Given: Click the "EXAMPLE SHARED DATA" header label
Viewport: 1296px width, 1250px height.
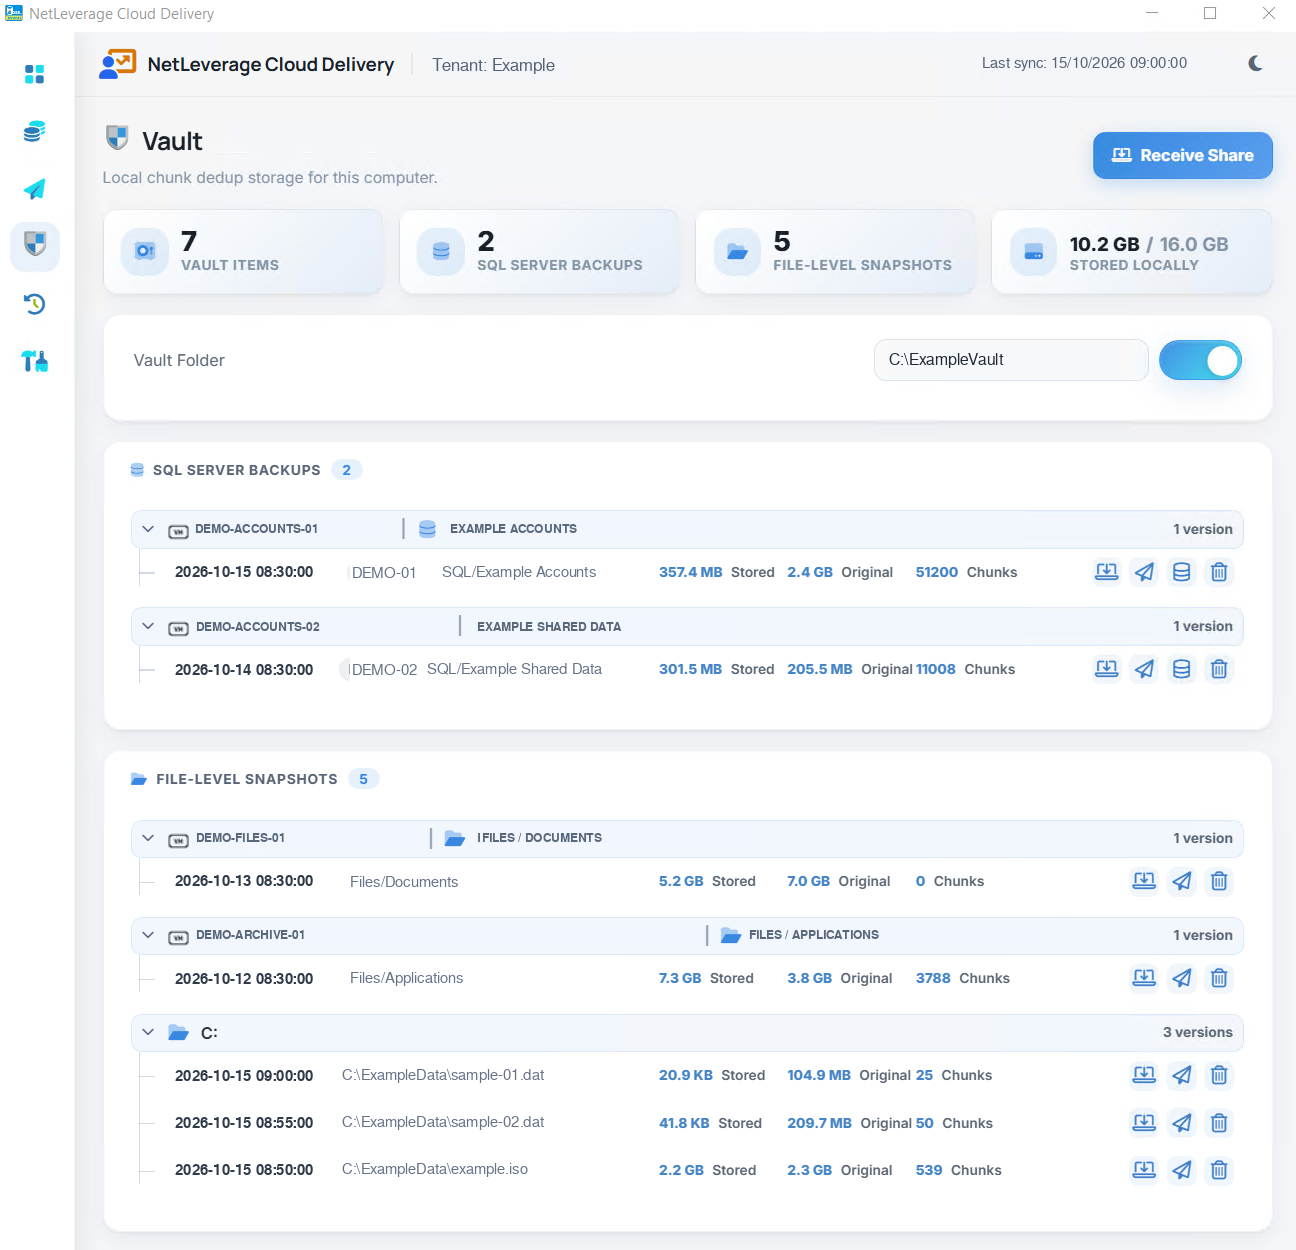Looking at the screenshot, I should coord(549,626).
